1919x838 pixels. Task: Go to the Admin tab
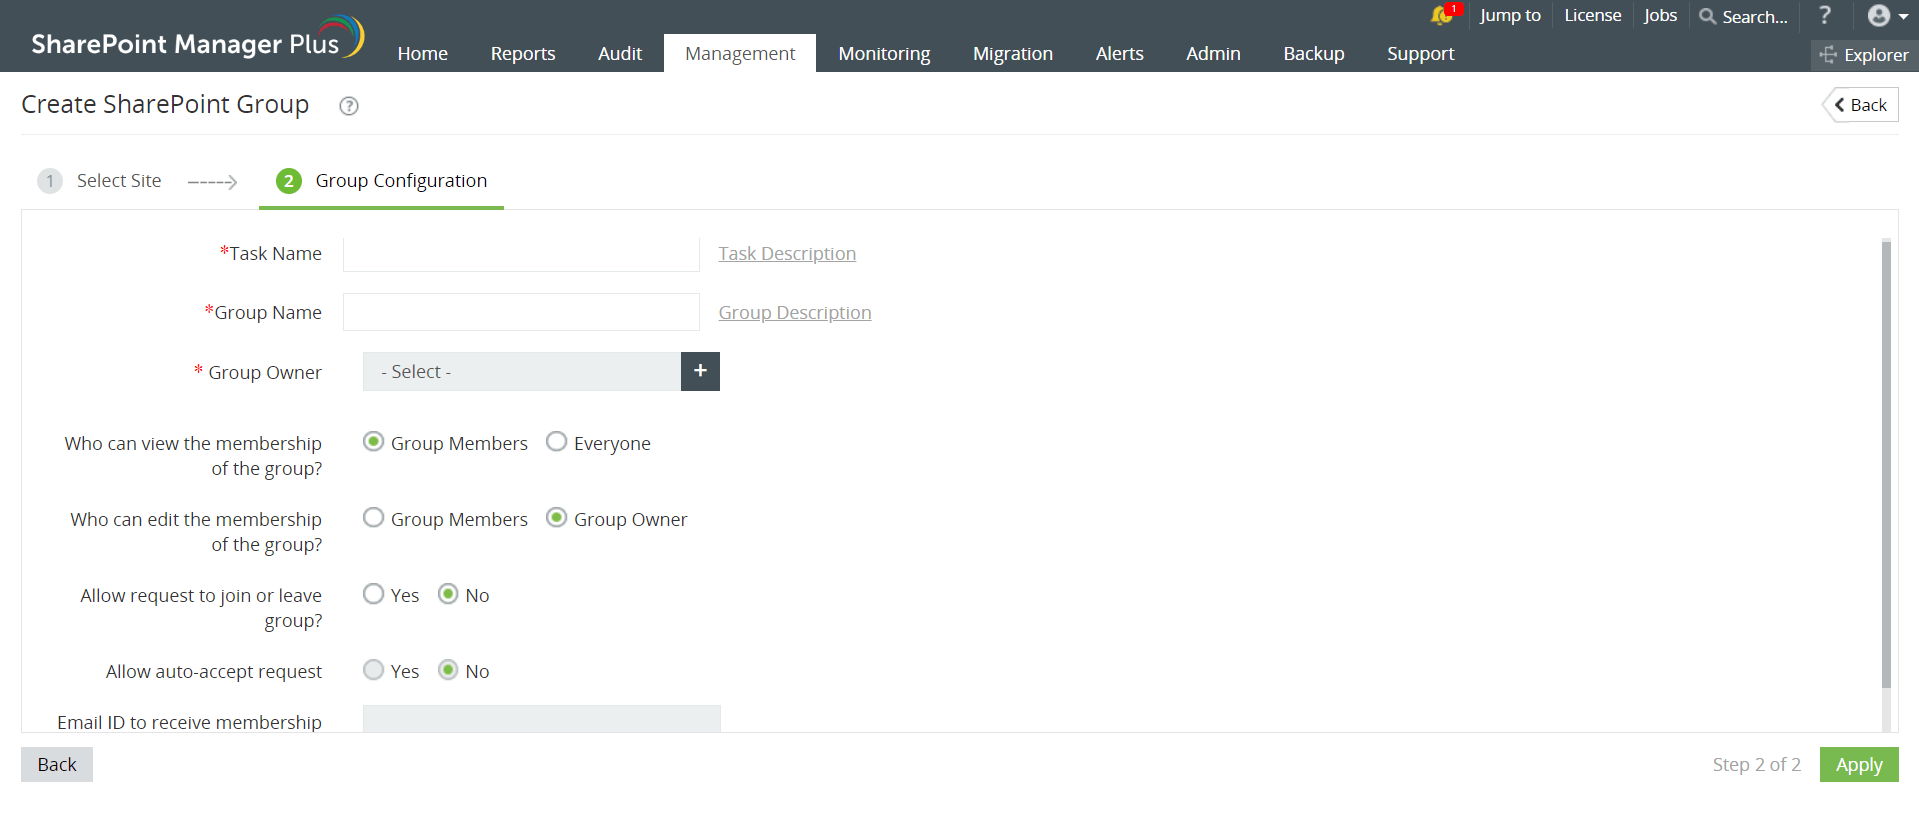click(1213, 54)
